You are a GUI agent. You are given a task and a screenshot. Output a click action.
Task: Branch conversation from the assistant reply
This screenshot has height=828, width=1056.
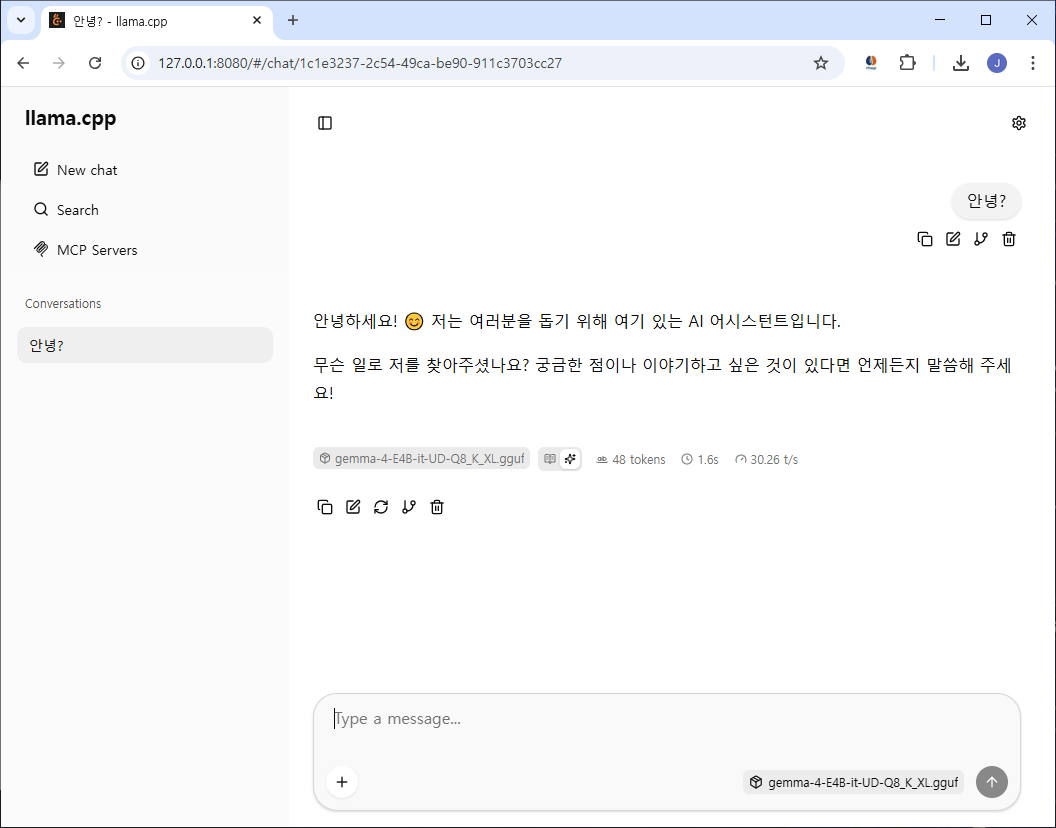[409, 507]
